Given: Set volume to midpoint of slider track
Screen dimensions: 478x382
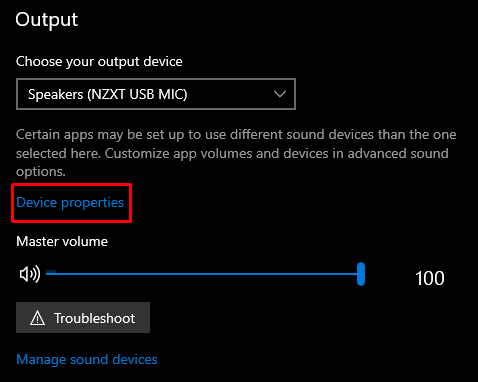Looking at the screenshot, I should (x=203, y=274).
